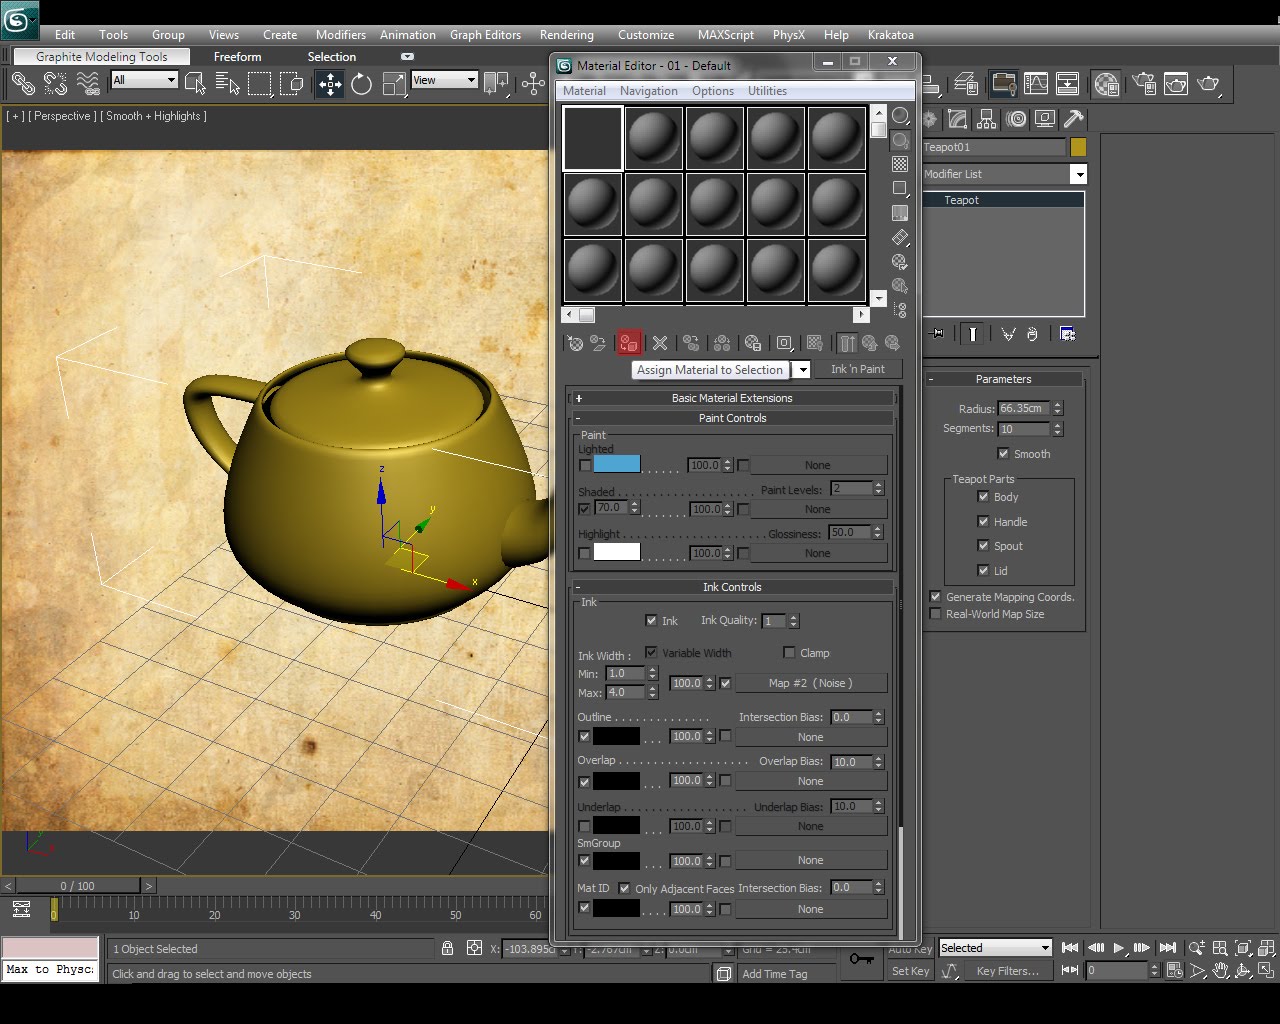This screenshot has width=1280, height=1024.
Task: Click the Ink 'n Paint material type button
Action: [858, 369]
